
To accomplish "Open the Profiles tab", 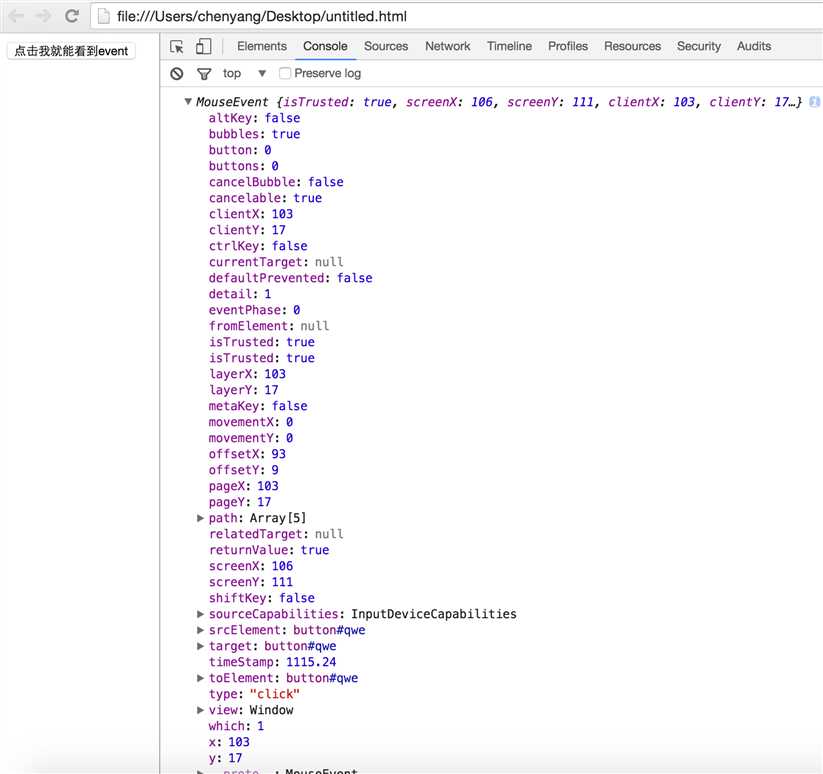I will click(x=568, y=46).
